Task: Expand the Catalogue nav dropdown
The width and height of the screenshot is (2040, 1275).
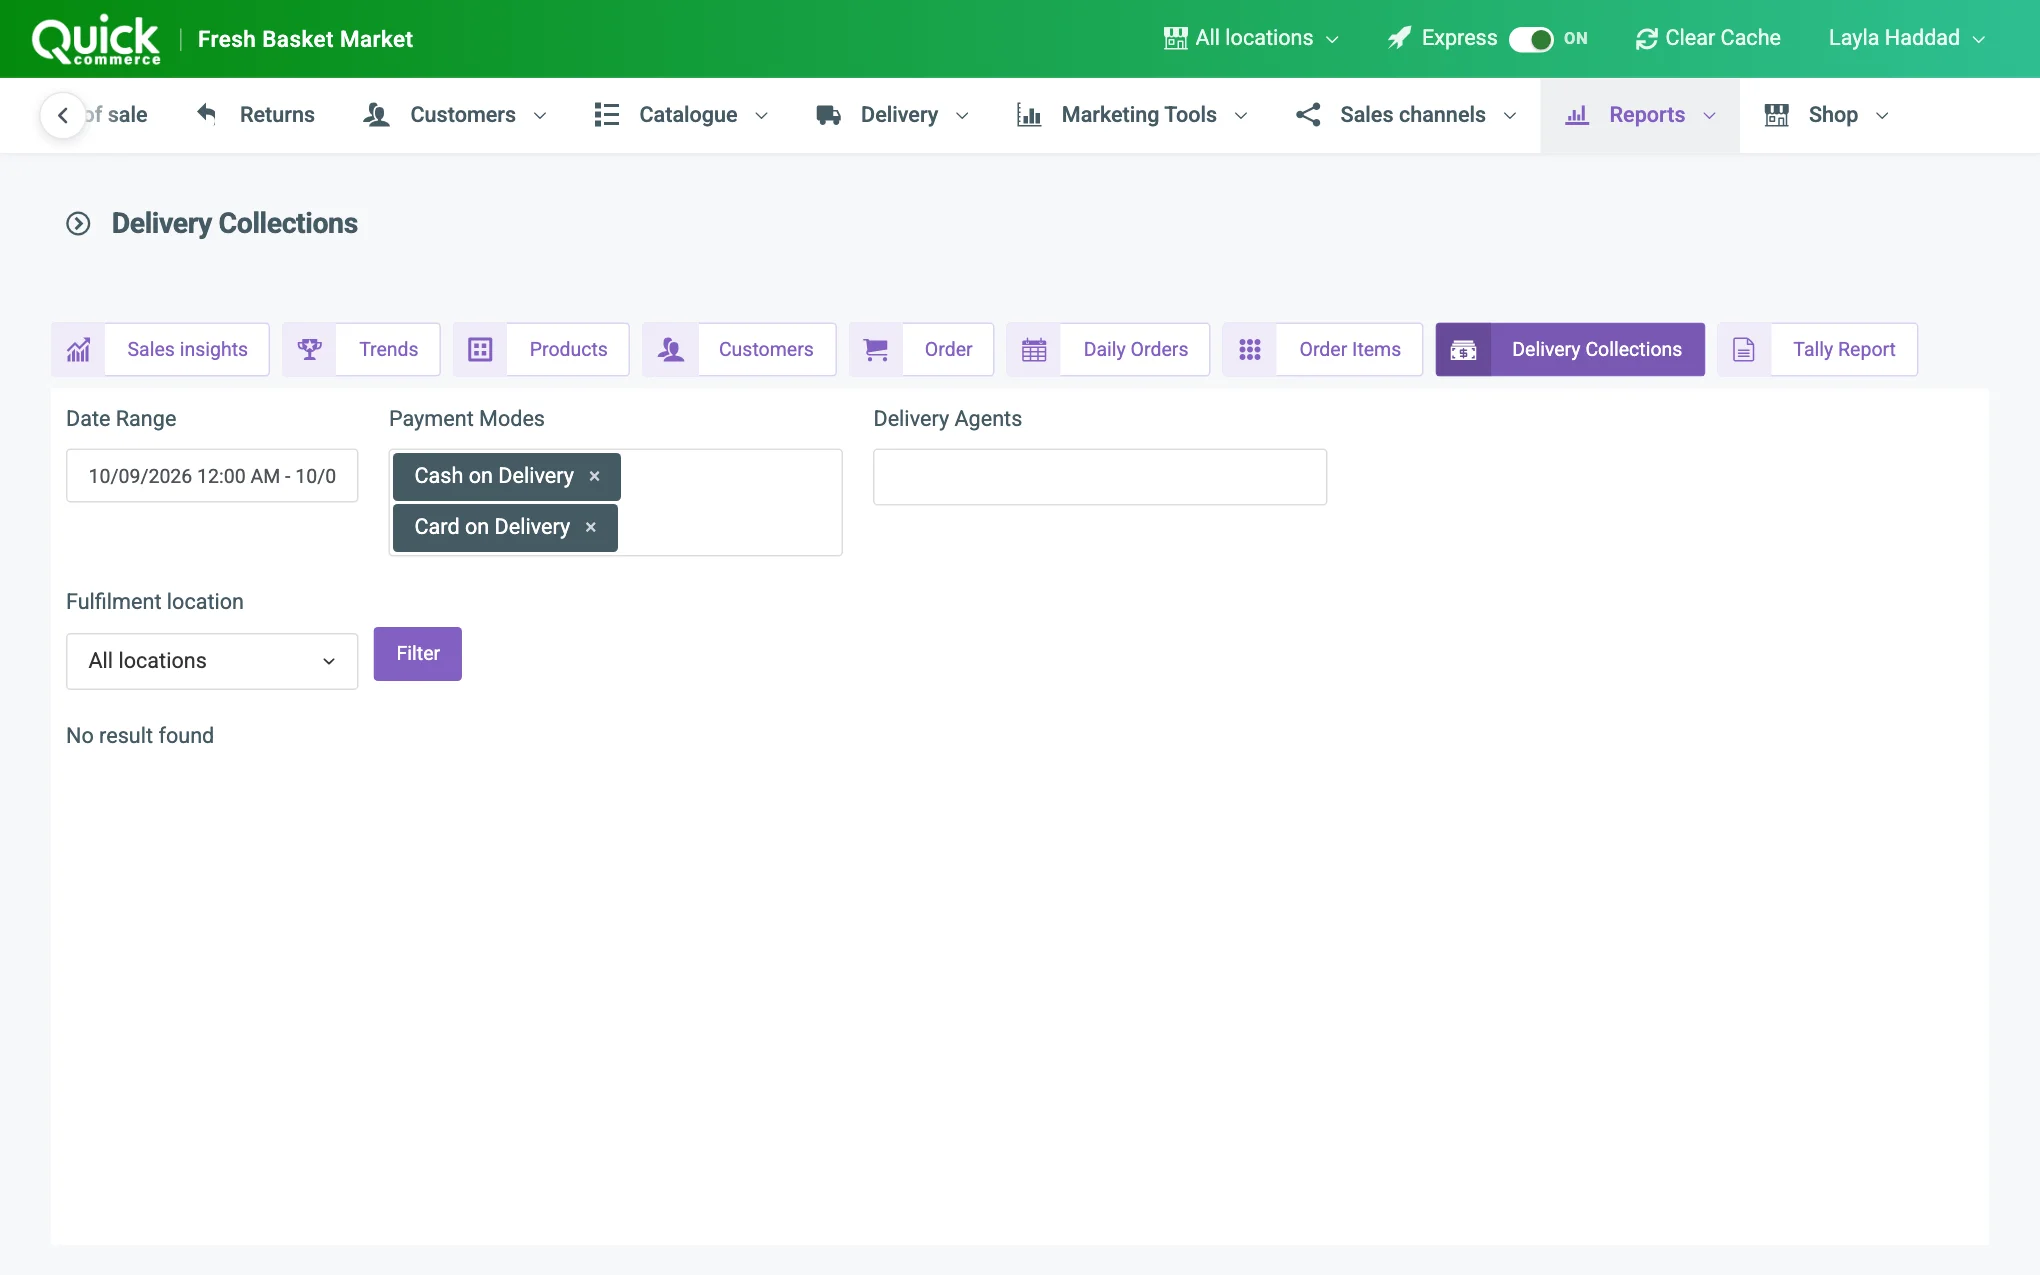Action: [761, 116]
